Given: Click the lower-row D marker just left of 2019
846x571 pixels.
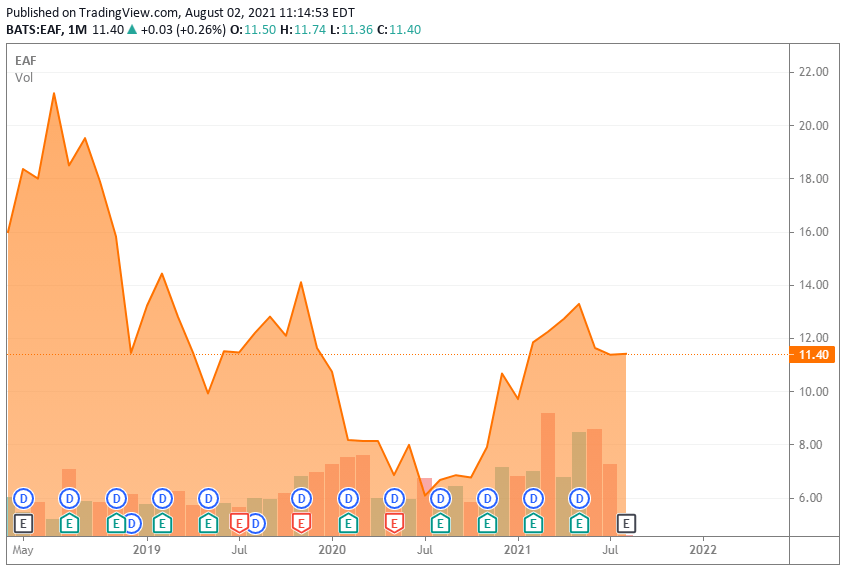Looking at the screenshot, I should (x=132, y=523).
